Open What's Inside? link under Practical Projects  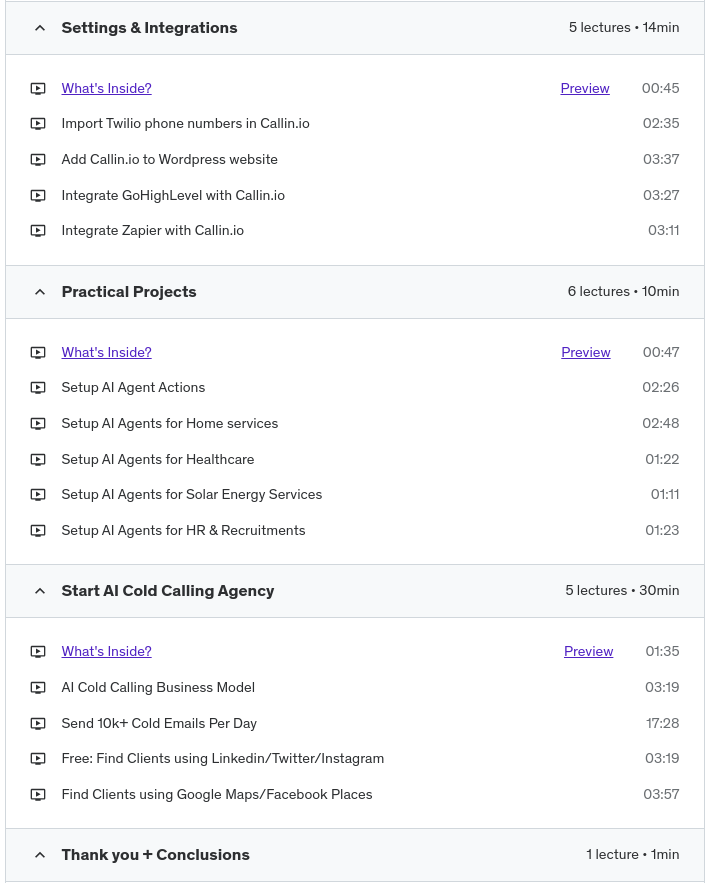pos(106,352)
